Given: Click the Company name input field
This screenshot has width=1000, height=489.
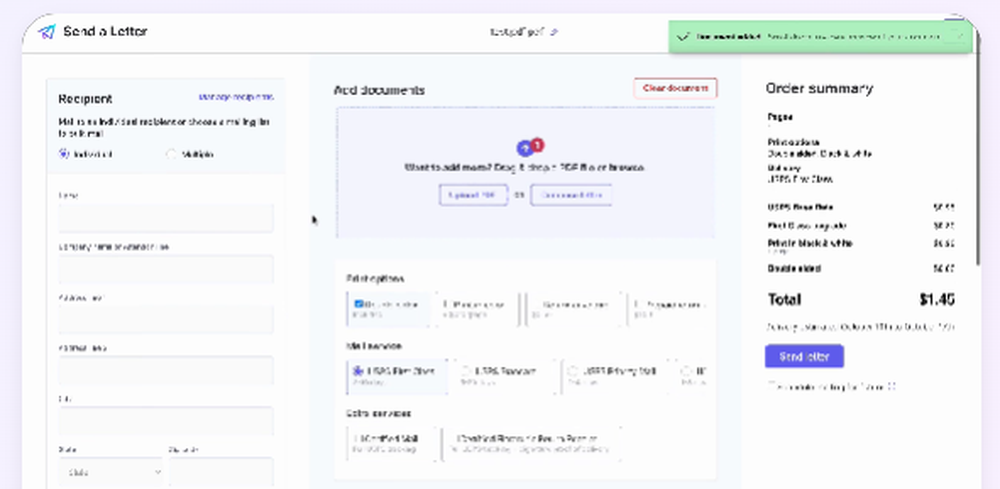Looking at the screenshot, I should tap(165, 269).
